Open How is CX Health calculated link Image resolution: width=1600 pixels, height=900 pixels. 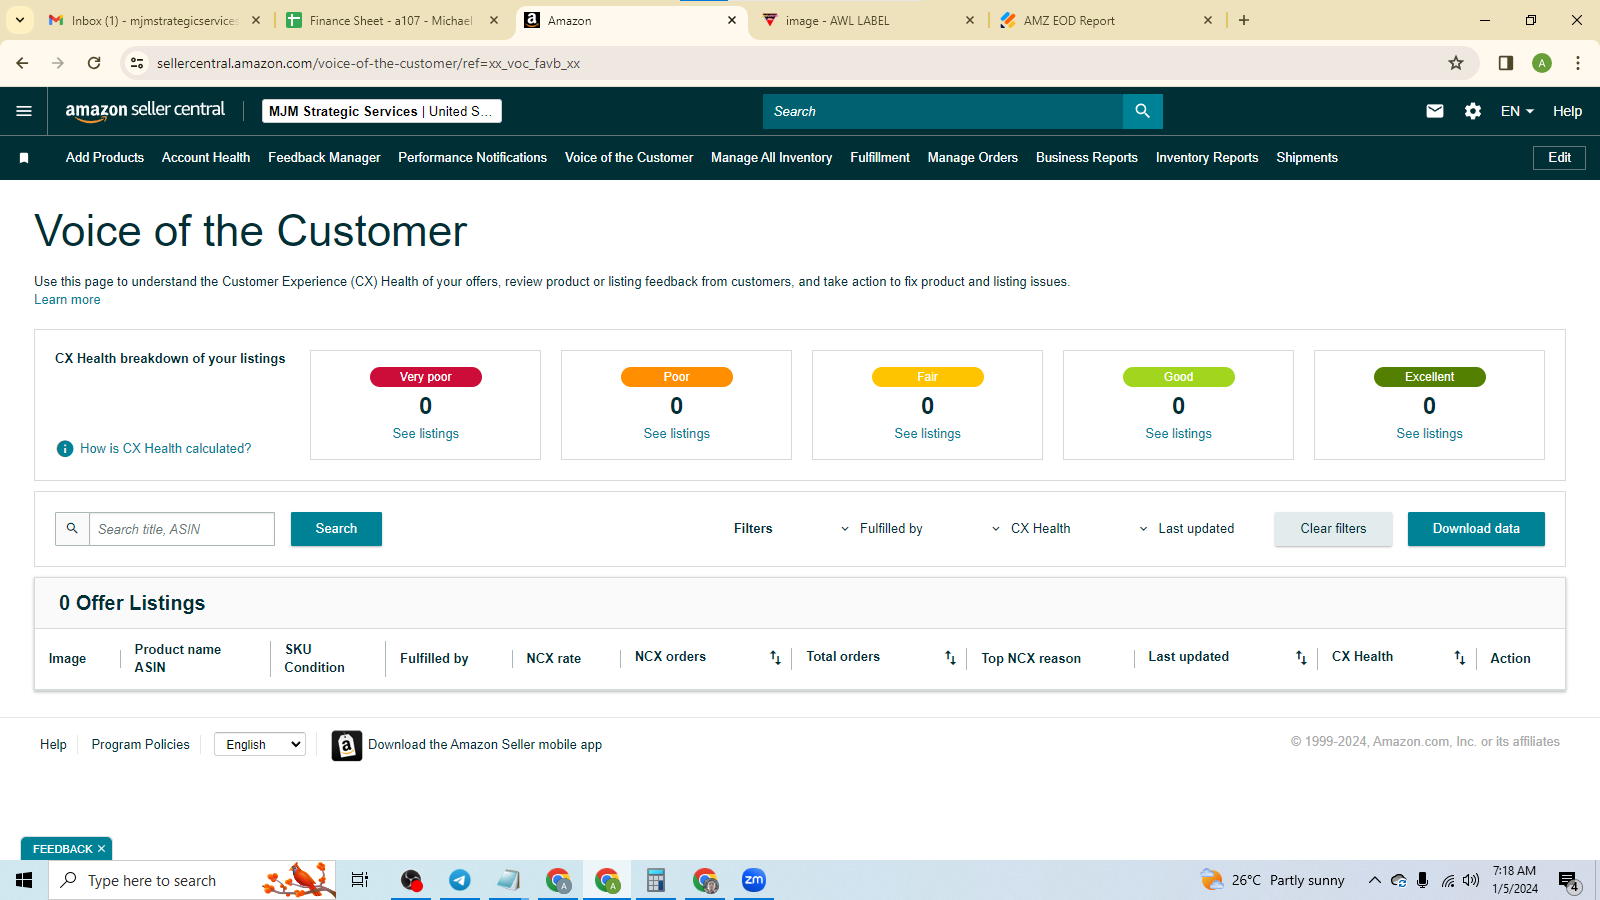click(x=166, y=449)
